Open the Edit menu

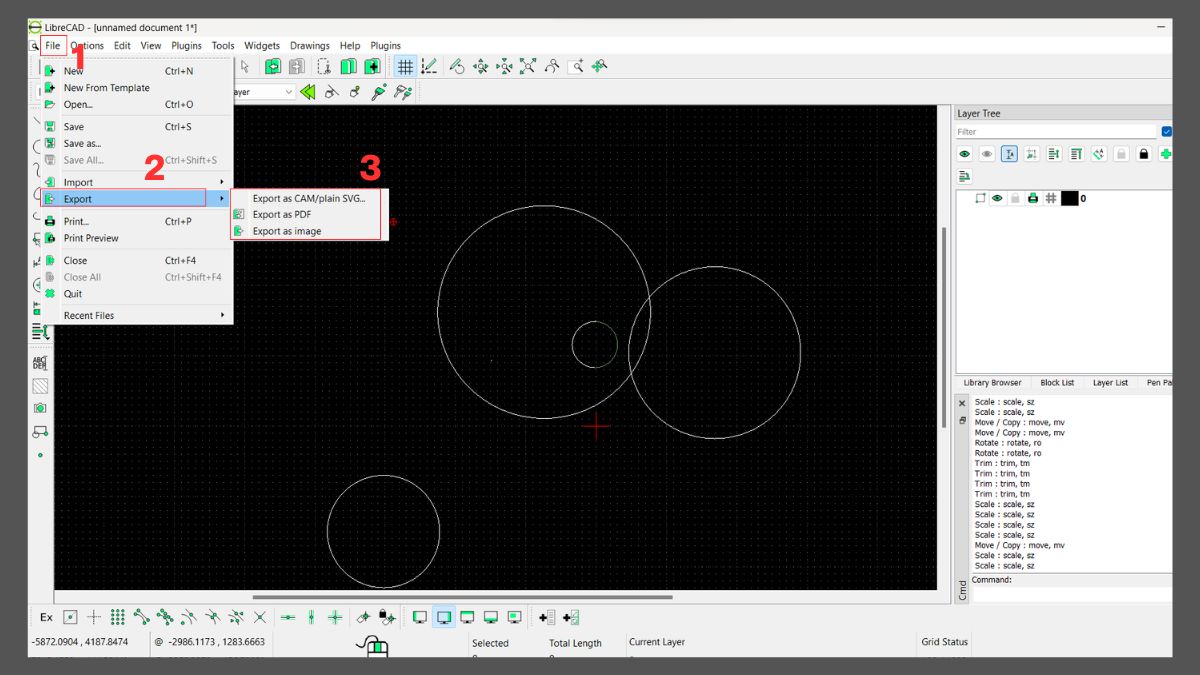coord(122,45)
